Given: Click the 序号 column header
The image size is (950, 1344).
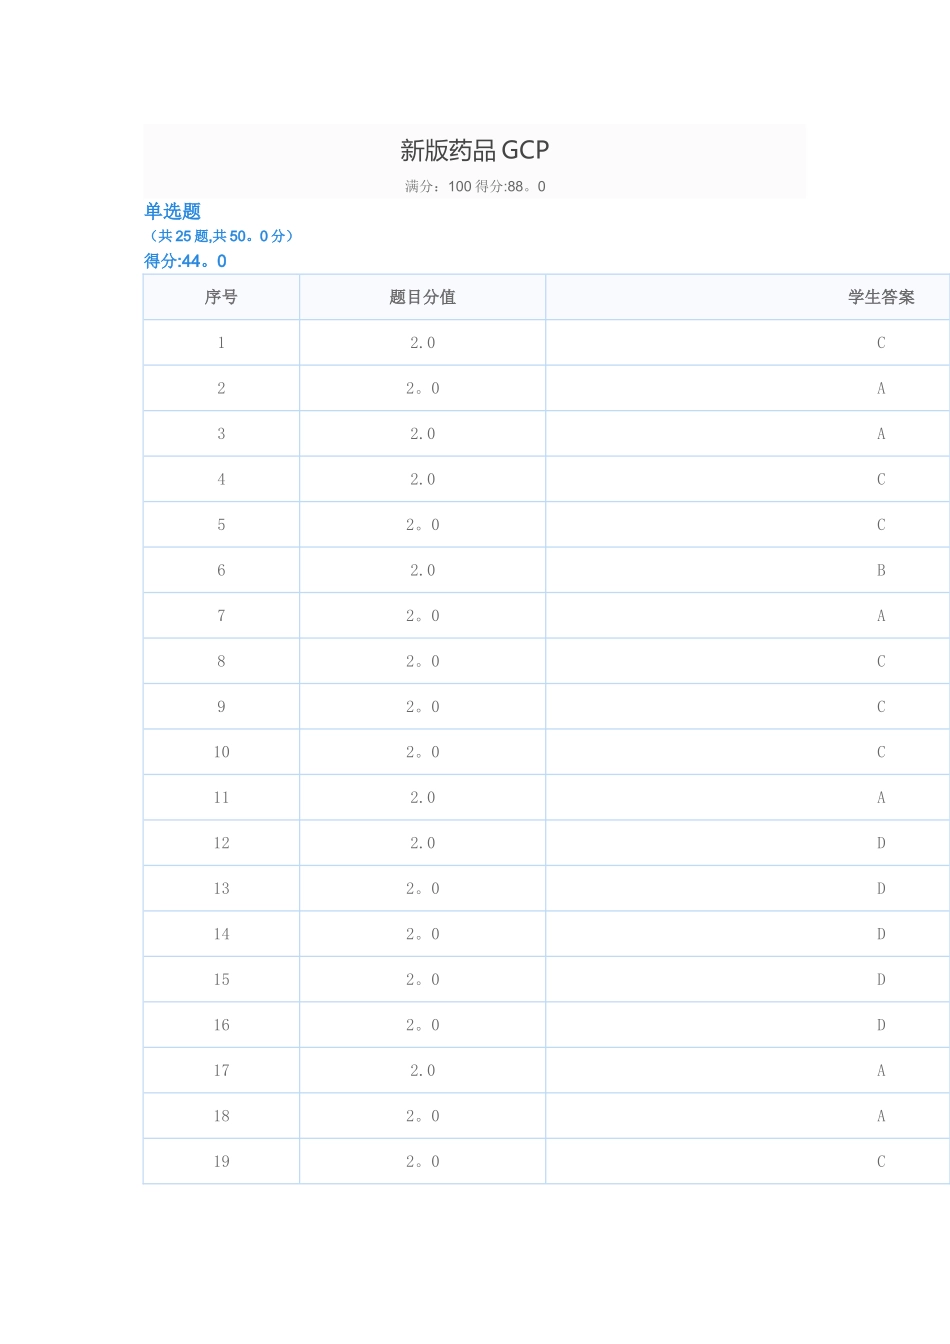Looking at the screenshot, I should (221, 297).
